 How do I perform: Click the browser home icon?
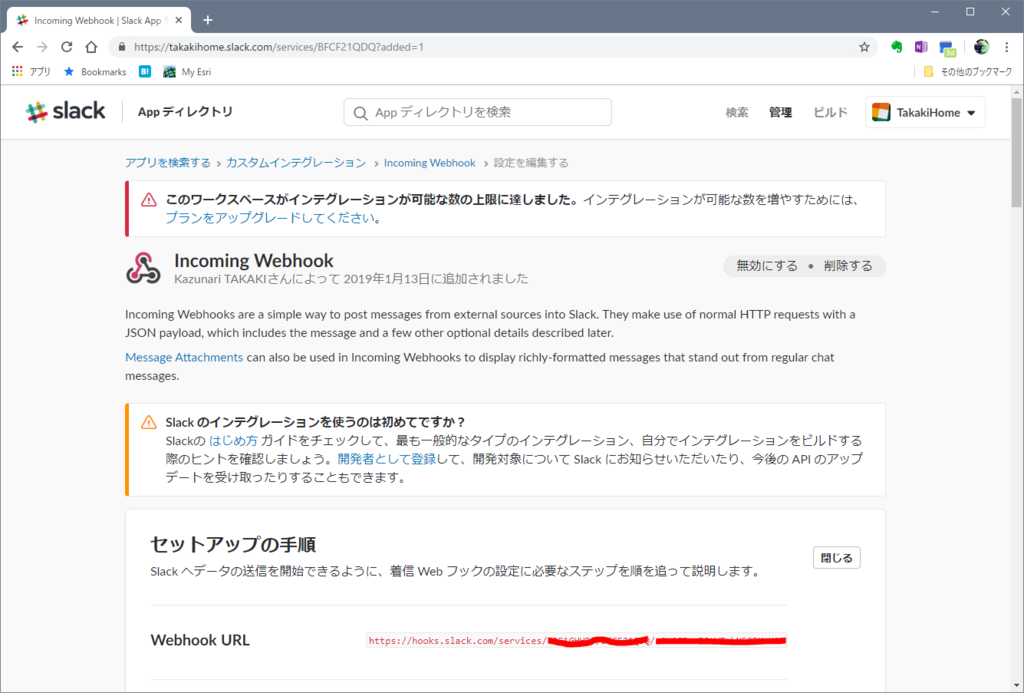tap(90, 46)
